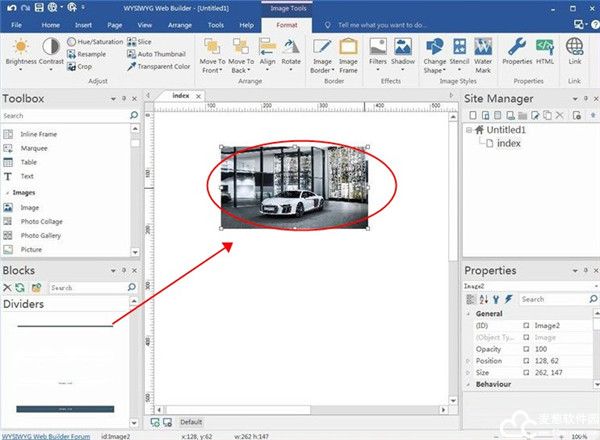Image resolution: width=600 pixels, height=440 pixels.
Task: Collapse the Images category in Toolbox
Action: (x=8, y=193)
